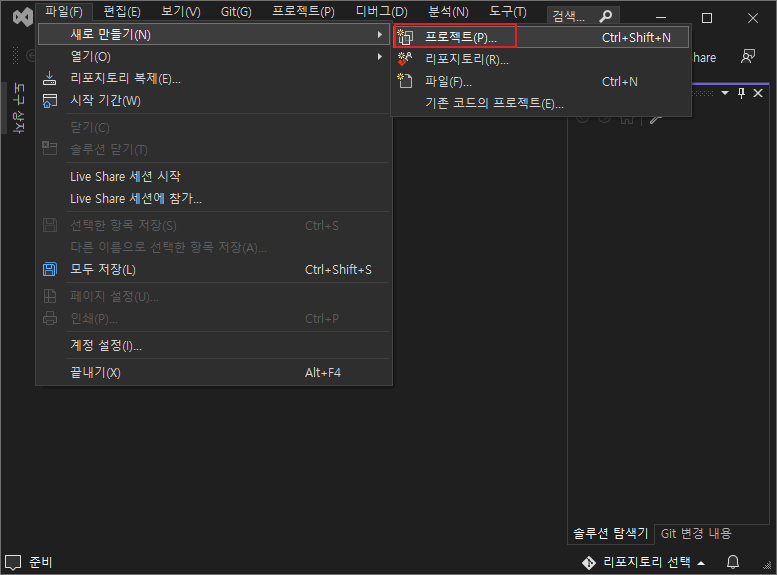Image resolution: width=777 pixels, height=575 pixels.
Task: Click the start window icon
Action: pyautogui.click(x=50, y=101)
